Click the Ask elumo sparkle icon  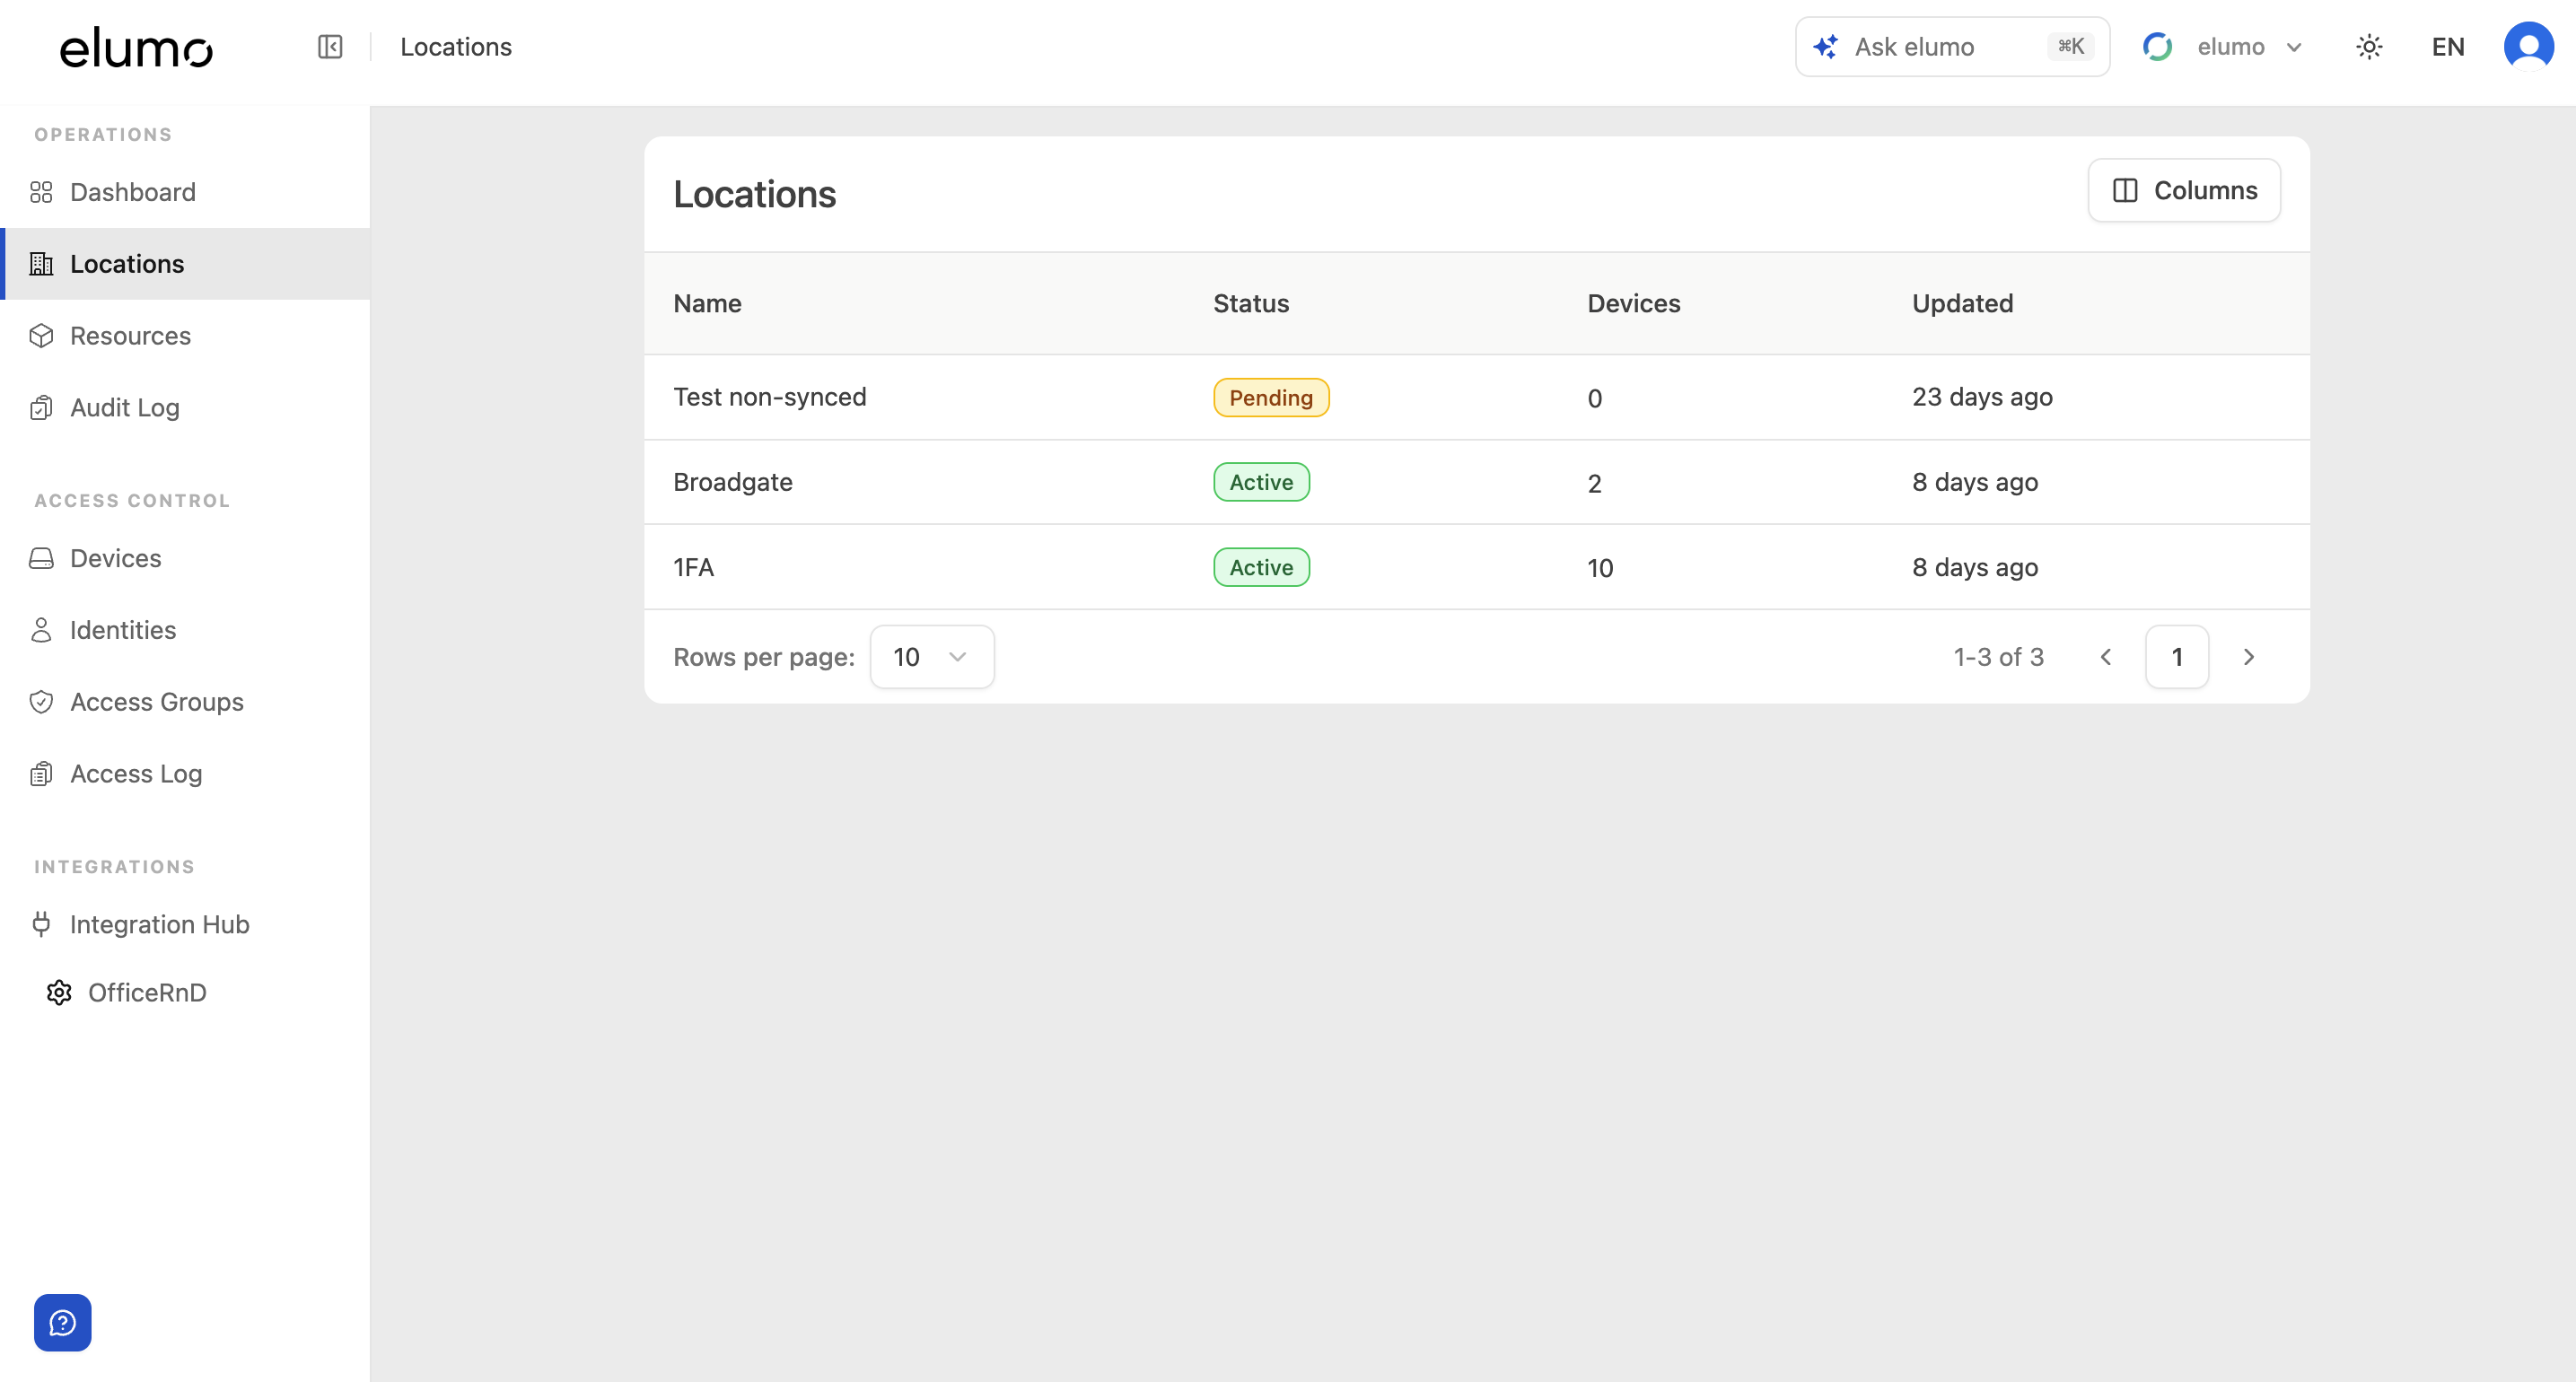[1825, 47]
